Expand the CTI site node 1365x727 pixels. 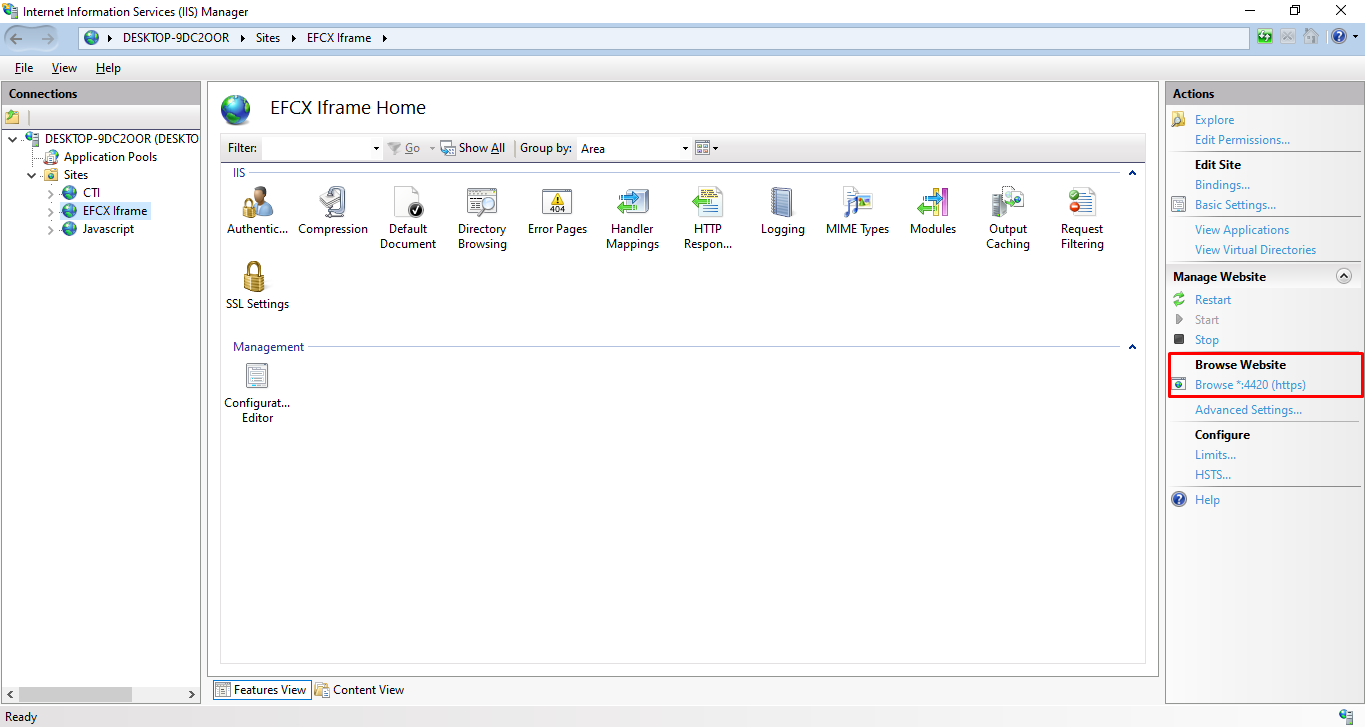click(x=52, y=193)
